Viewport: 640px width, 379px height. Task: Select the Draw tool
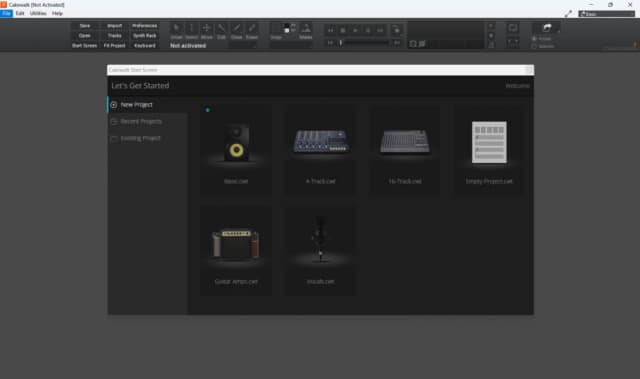[236, 31]
